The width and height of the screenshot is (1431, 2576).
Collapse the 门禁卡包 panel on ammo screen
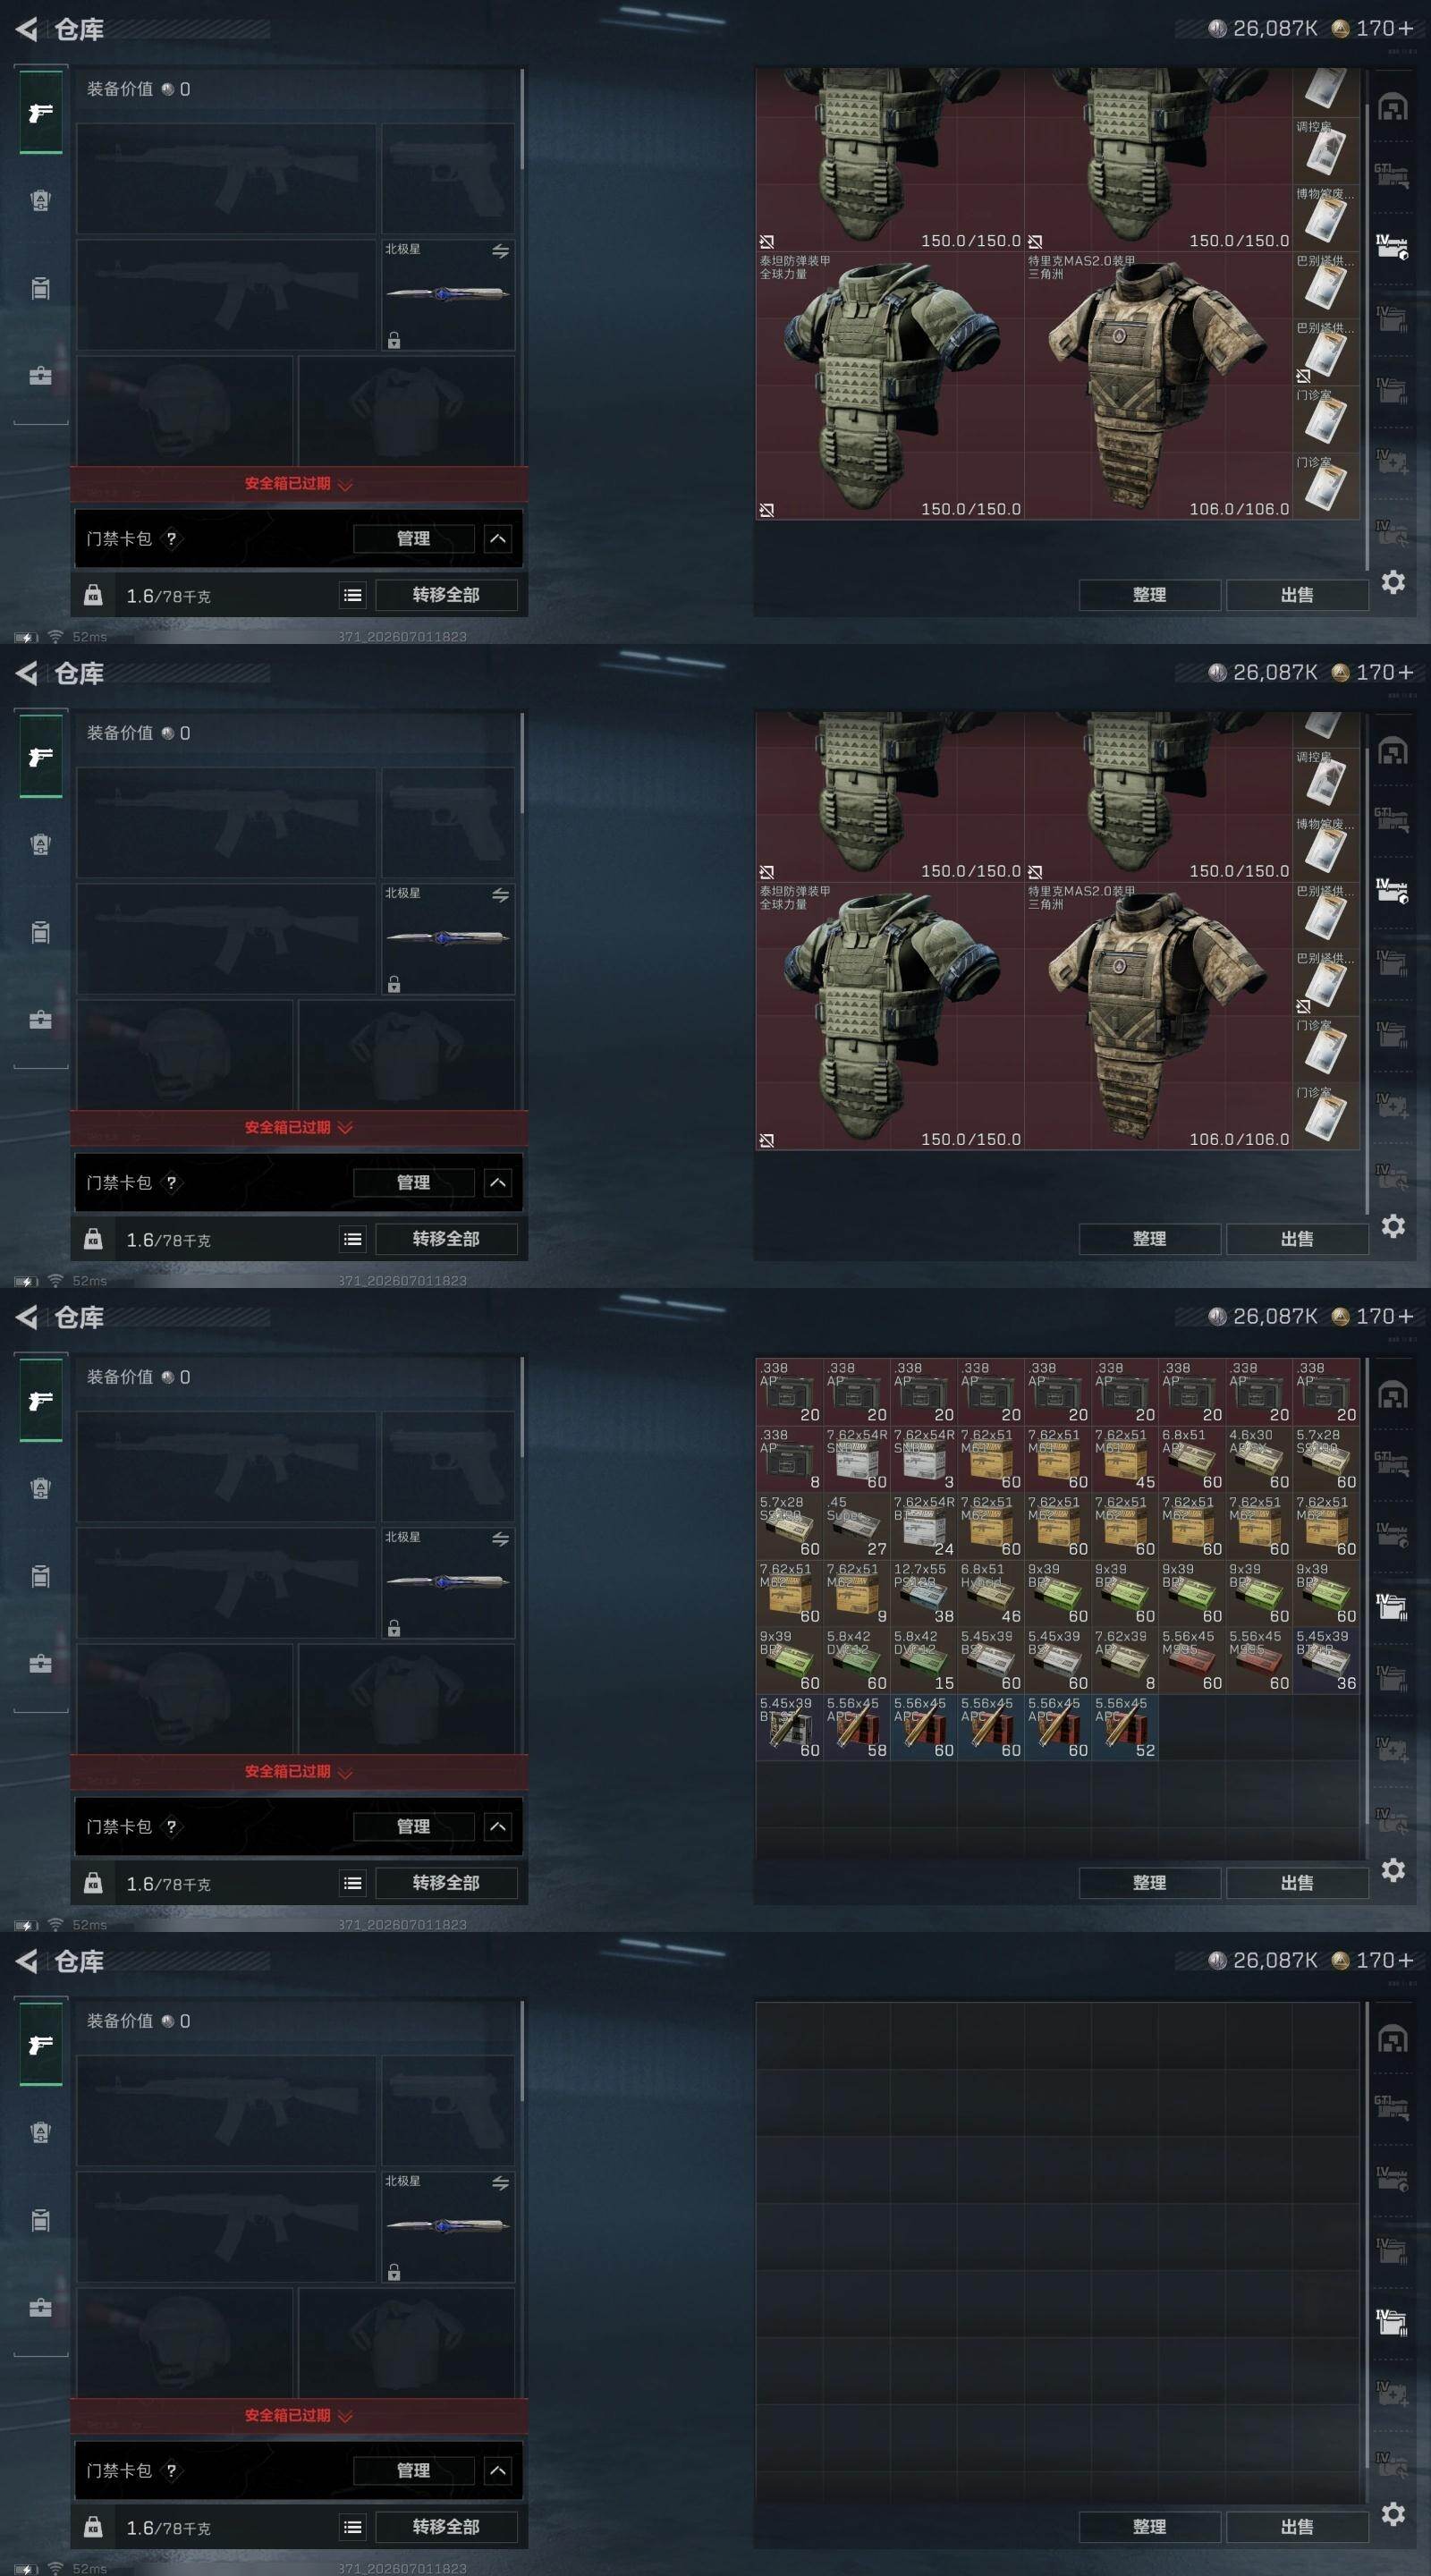click(x=498, y=1827)
